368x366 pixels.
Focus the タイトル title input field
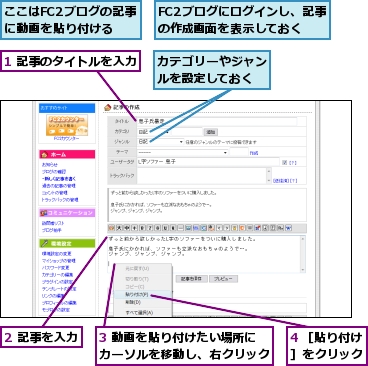click(x=217, y=121)
